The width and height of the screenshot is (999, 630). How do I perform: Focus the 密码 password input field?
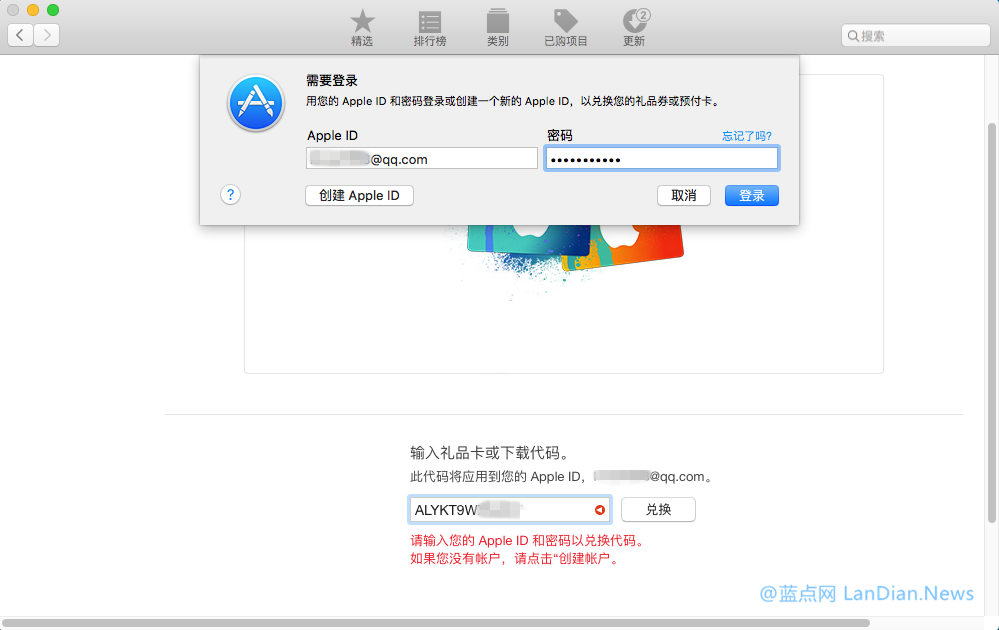point(662,157)
